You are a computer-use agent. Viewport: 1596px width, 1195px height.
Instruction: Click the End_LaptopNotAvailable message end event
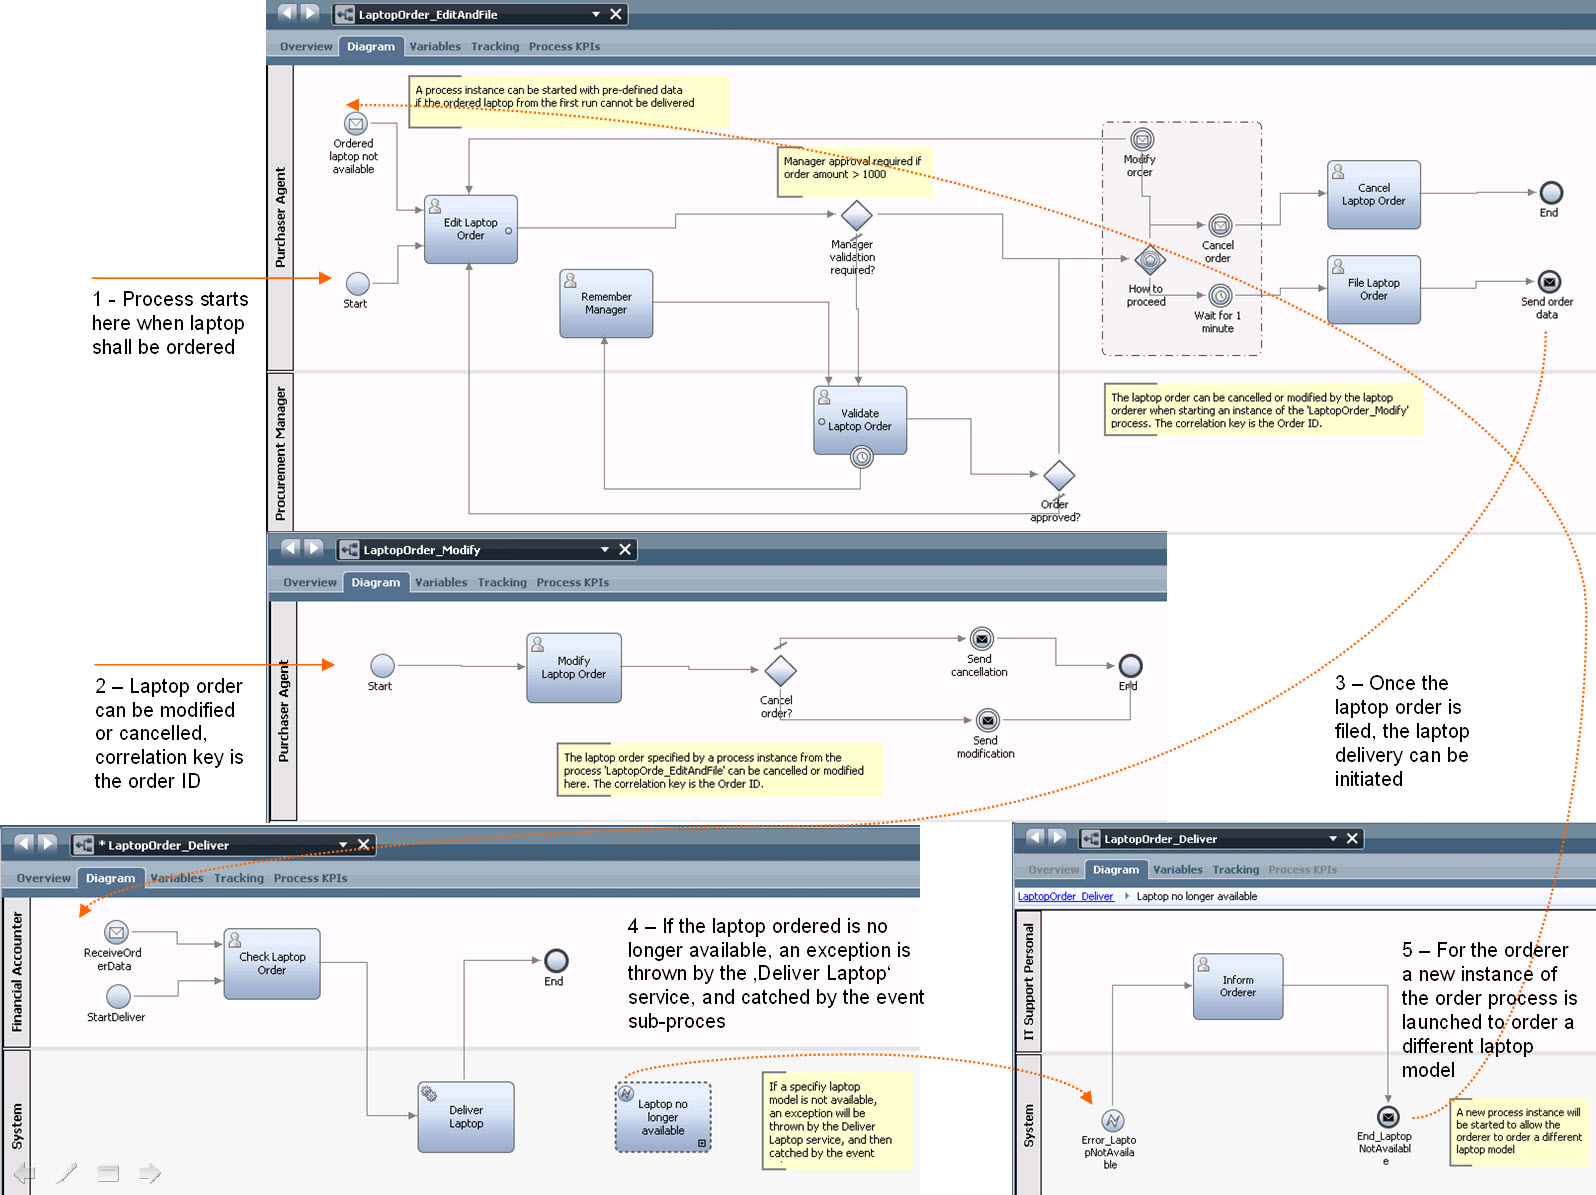coord(1388,1117)
